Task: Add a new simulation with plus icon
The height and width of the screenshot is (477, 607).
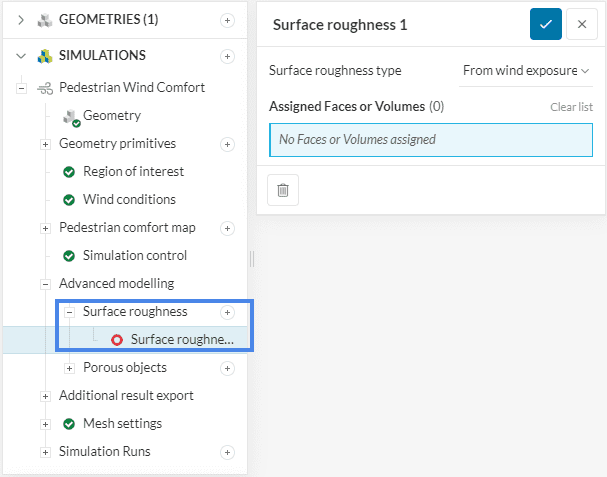Action: 227,56
